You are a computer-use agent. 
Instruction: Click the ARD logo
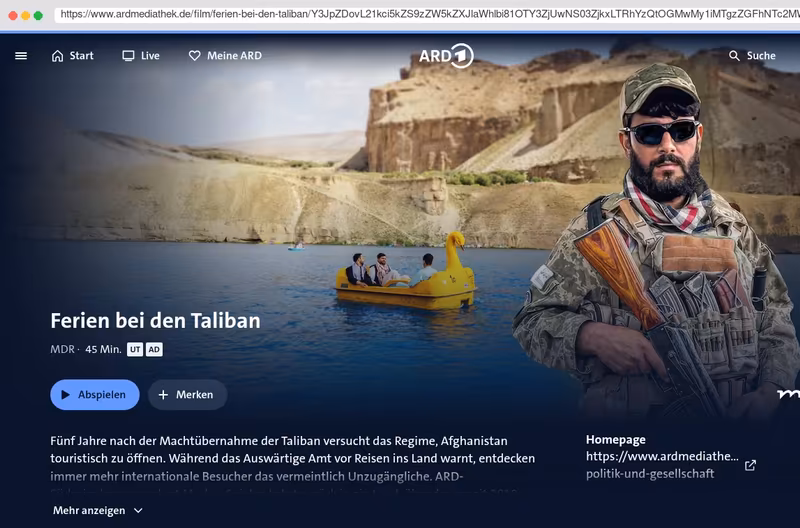[446, 55]
